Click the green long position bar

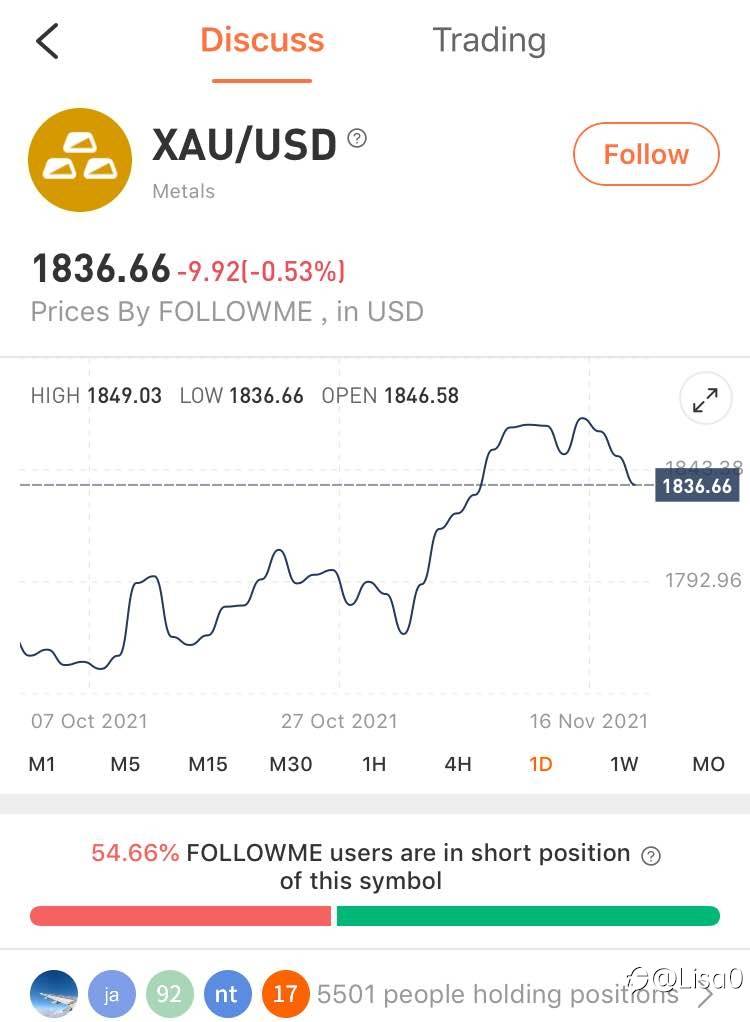tap(528, 916)
